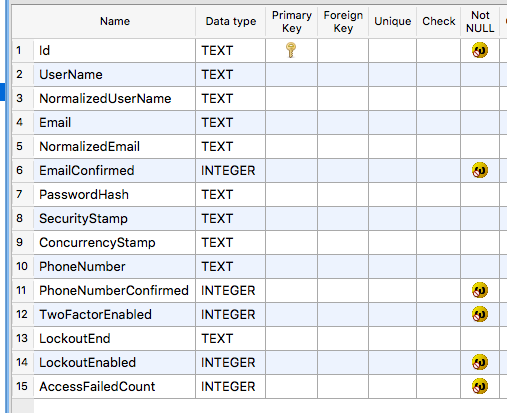Select row number 13 for LockoutEnd
Image resolution: width=507 pixels, height=413 pixels.
coord(22,338)
